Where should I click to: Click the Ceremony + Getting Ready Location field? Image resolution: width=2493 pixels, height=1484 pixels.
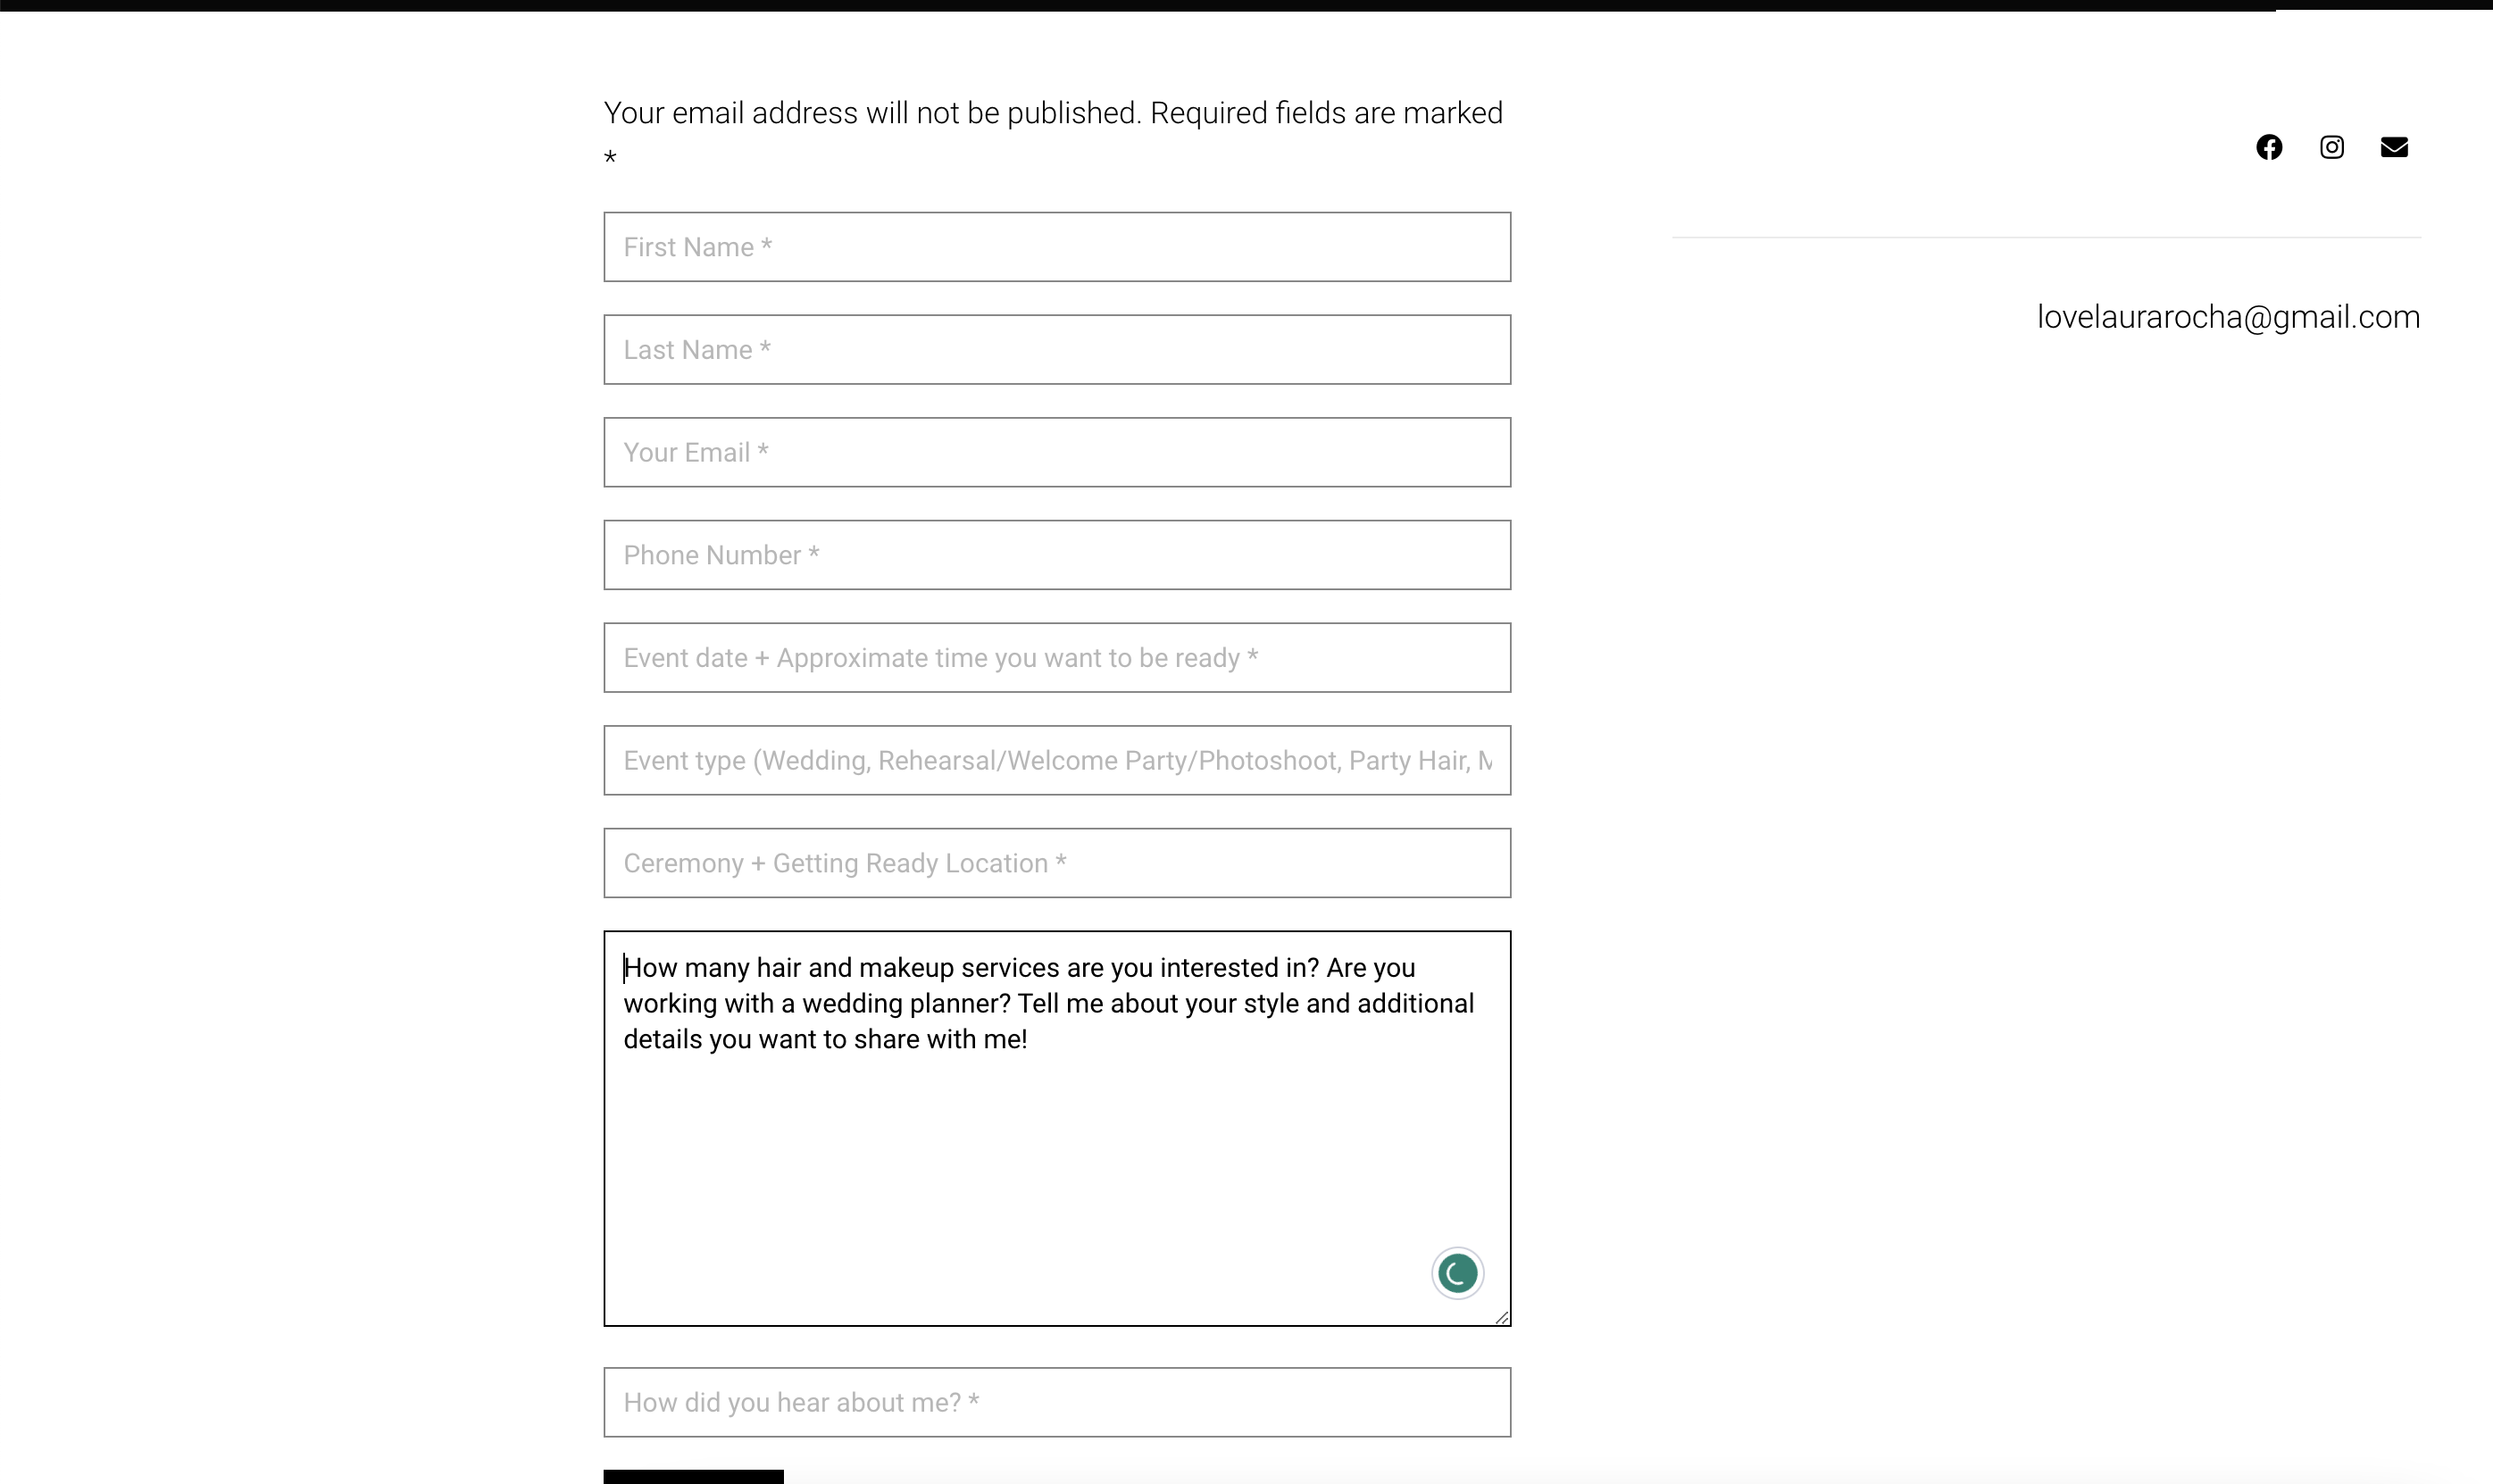[x=1056, y=863]
